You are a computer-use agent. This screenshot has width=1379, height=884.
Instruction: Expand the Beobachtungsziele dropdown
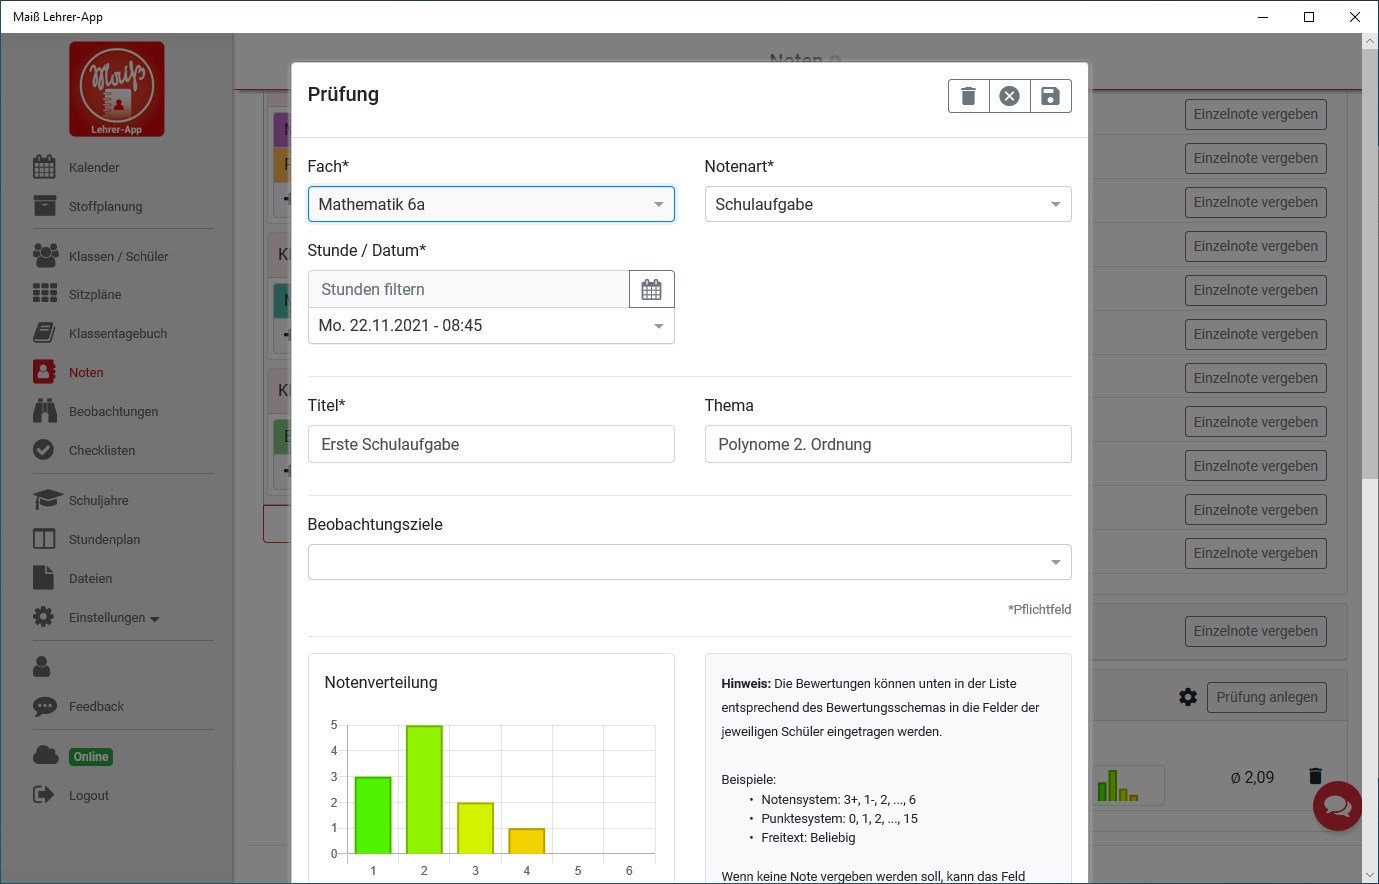pos(689,562)
